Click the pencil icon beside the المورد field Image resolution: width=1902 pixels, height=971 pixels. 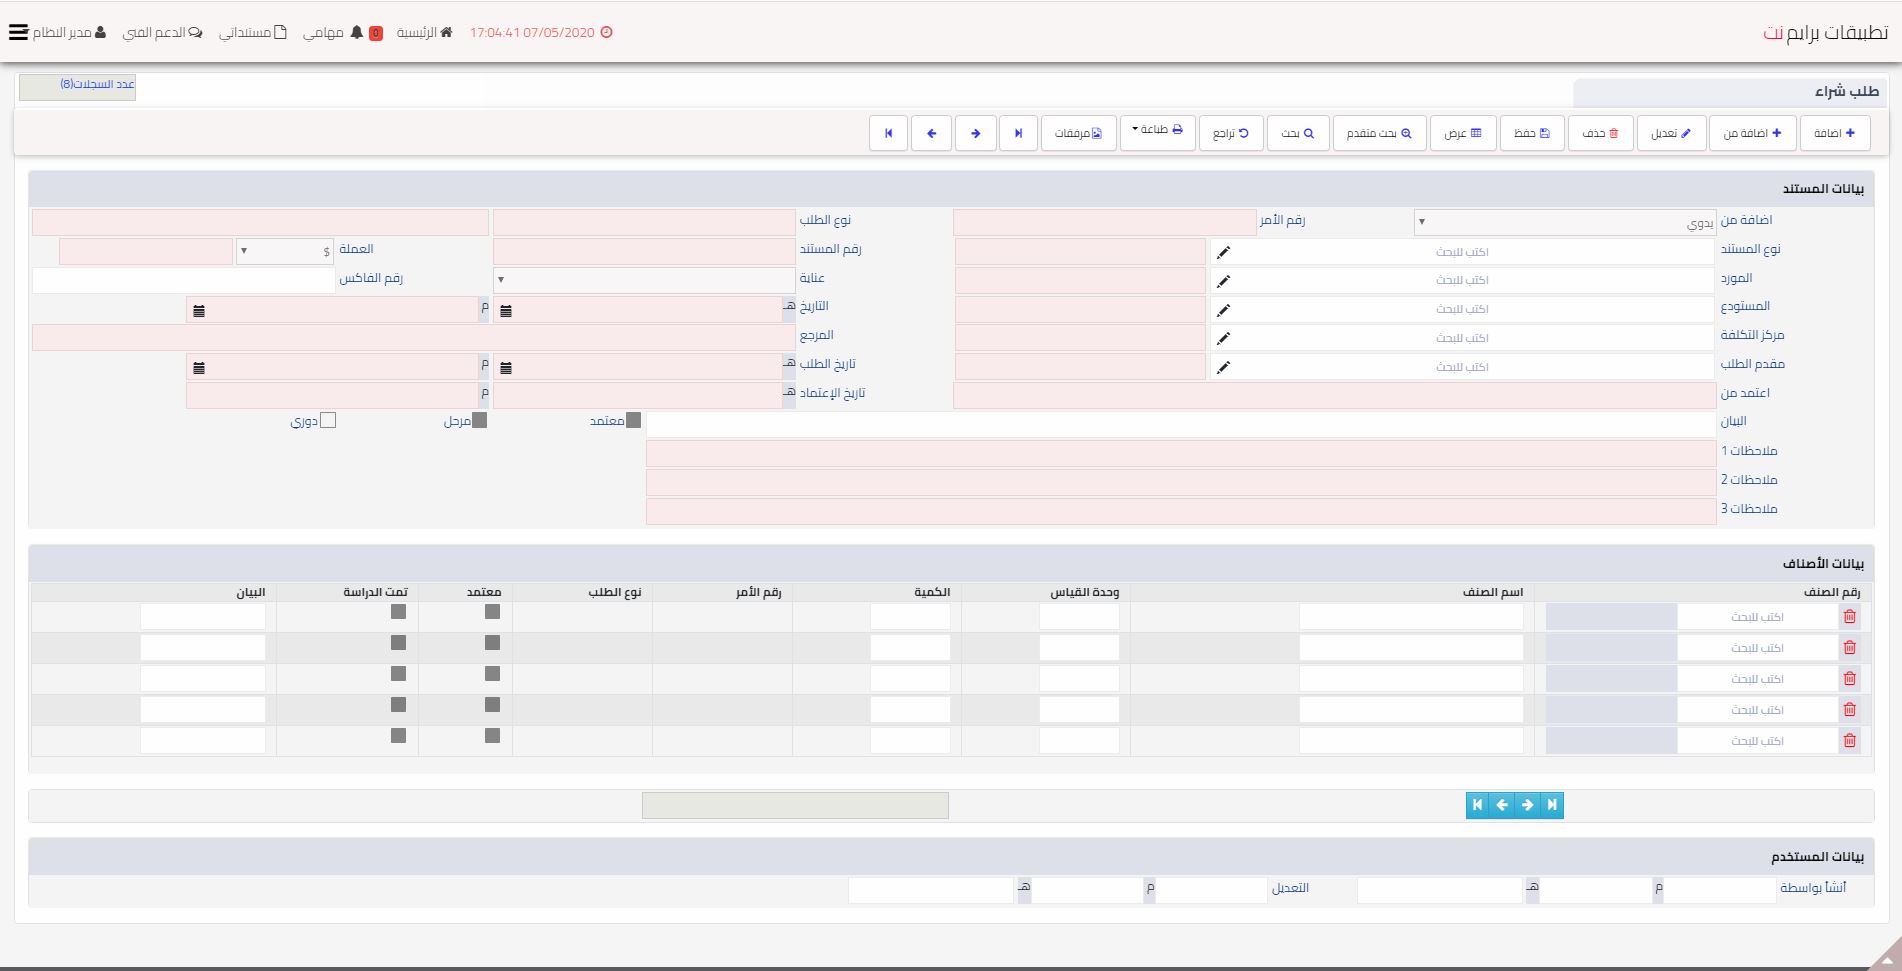click(1223, 281)
